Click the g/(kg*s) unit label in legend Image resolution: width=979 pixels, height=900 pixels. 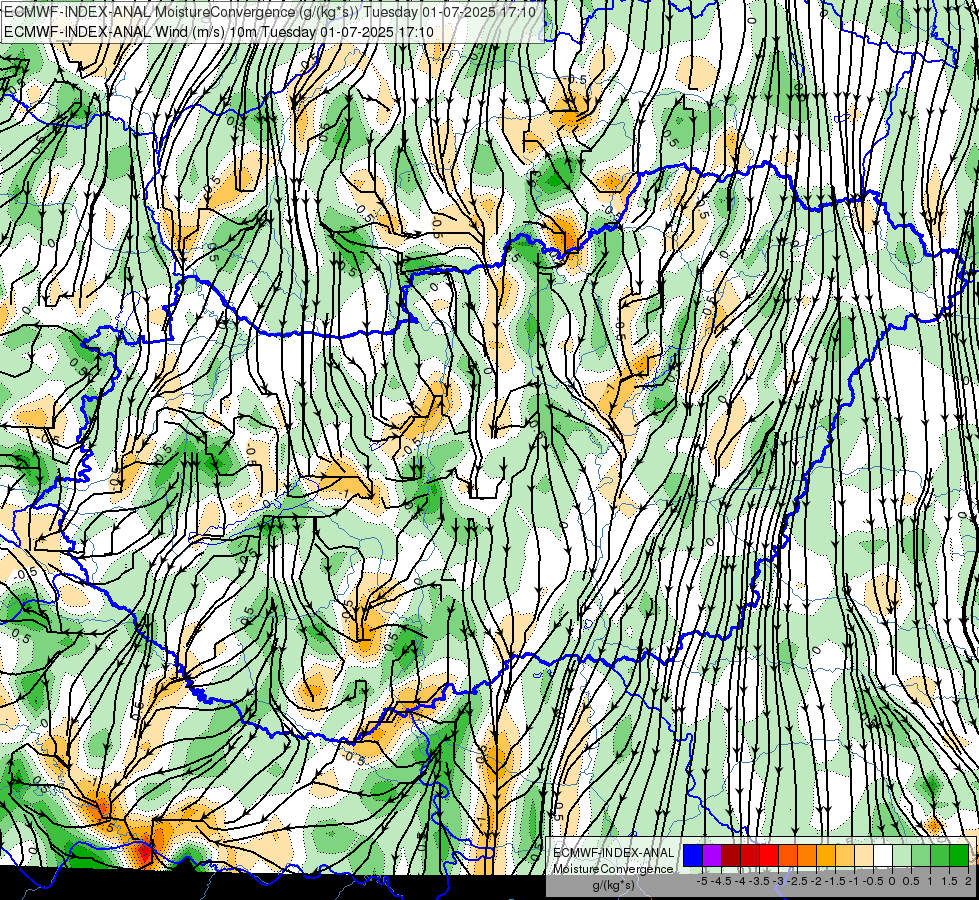click(x=614, y=886)
